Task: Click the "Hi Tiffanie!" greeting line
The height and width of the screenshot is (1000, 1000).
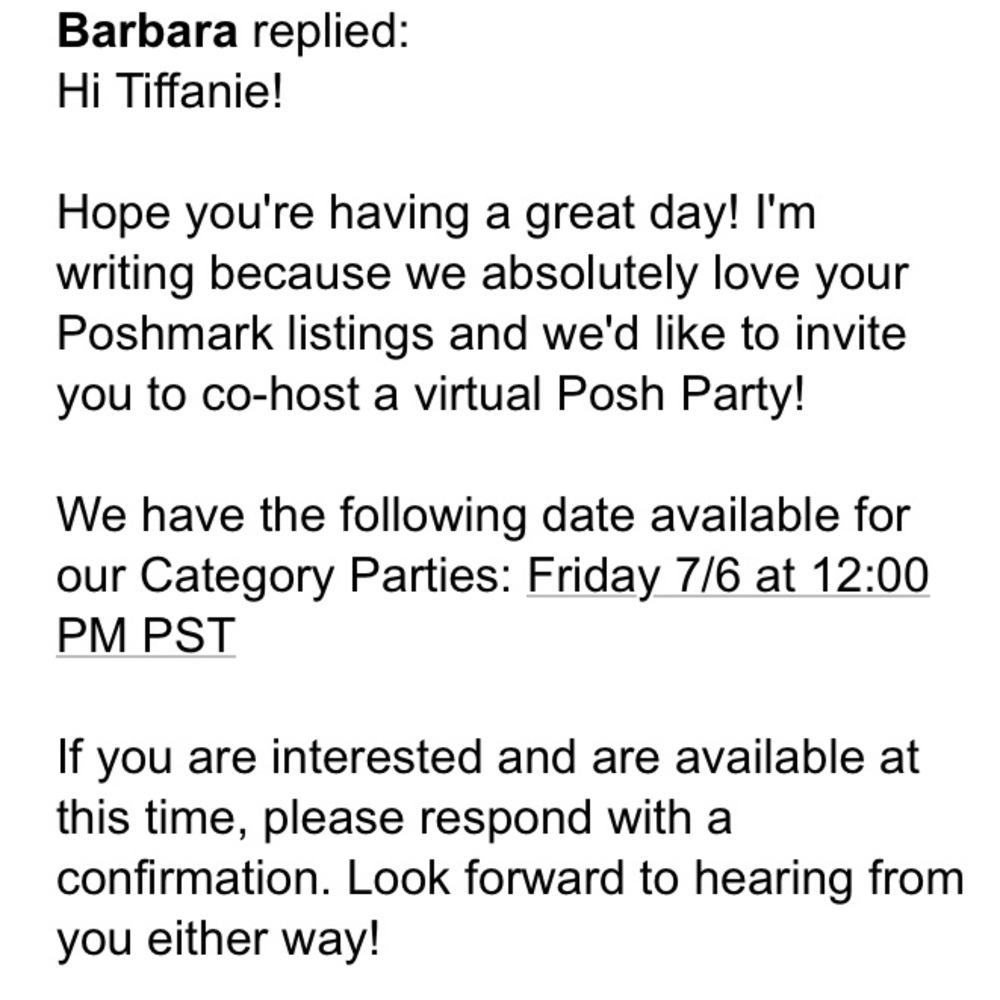Action: tap(171, 93)
